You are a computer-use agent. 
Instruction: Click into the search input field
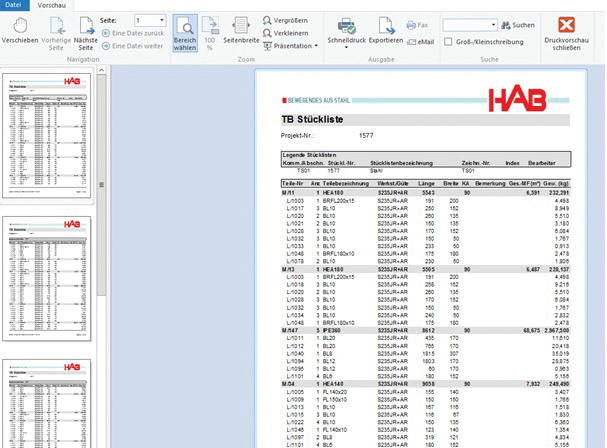466,25
